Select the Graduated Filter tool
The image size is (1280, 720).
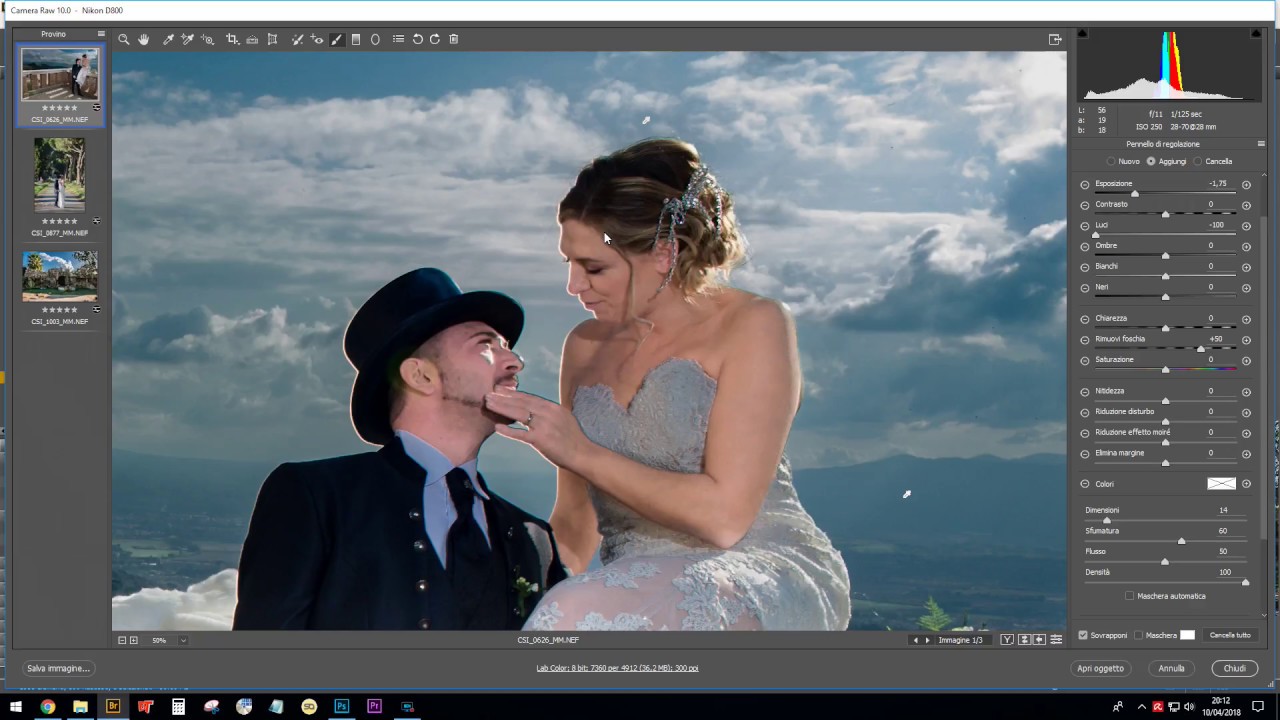click(356, 39)
